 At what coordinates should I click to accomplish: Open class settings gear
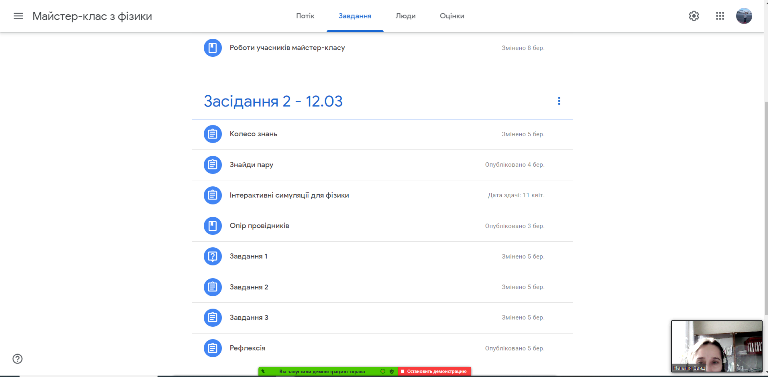[x=694, y=16]
